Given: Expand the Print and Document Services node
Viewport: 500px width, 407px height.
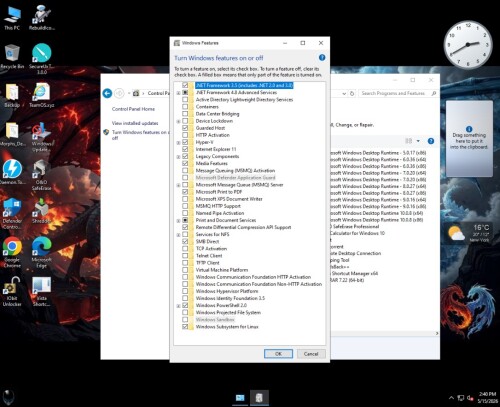Looking at the screenshot, I should [178, 221].
